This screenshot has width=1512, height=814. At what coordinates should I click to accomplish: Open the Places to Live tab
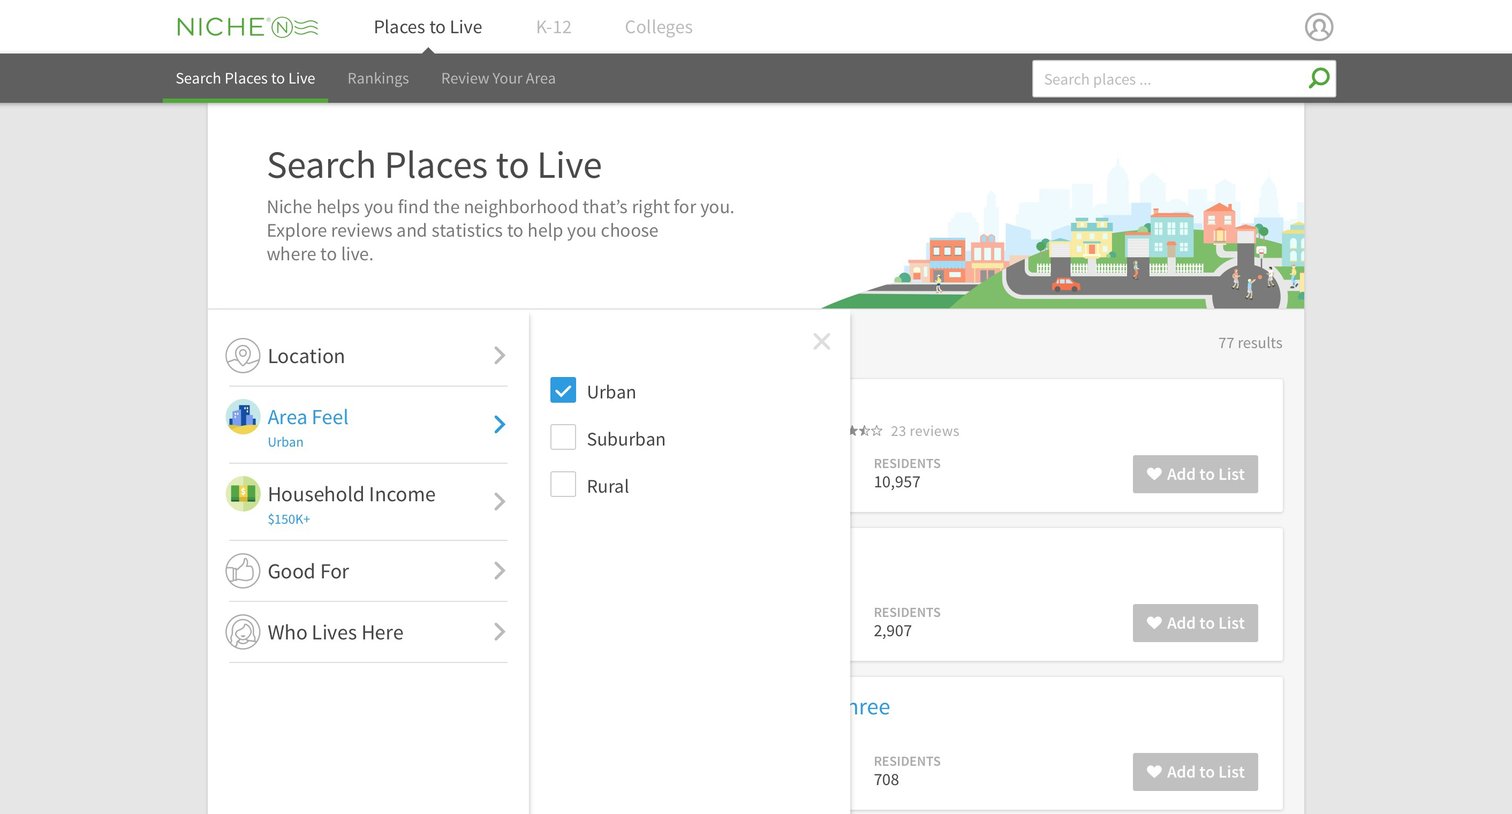428,27
